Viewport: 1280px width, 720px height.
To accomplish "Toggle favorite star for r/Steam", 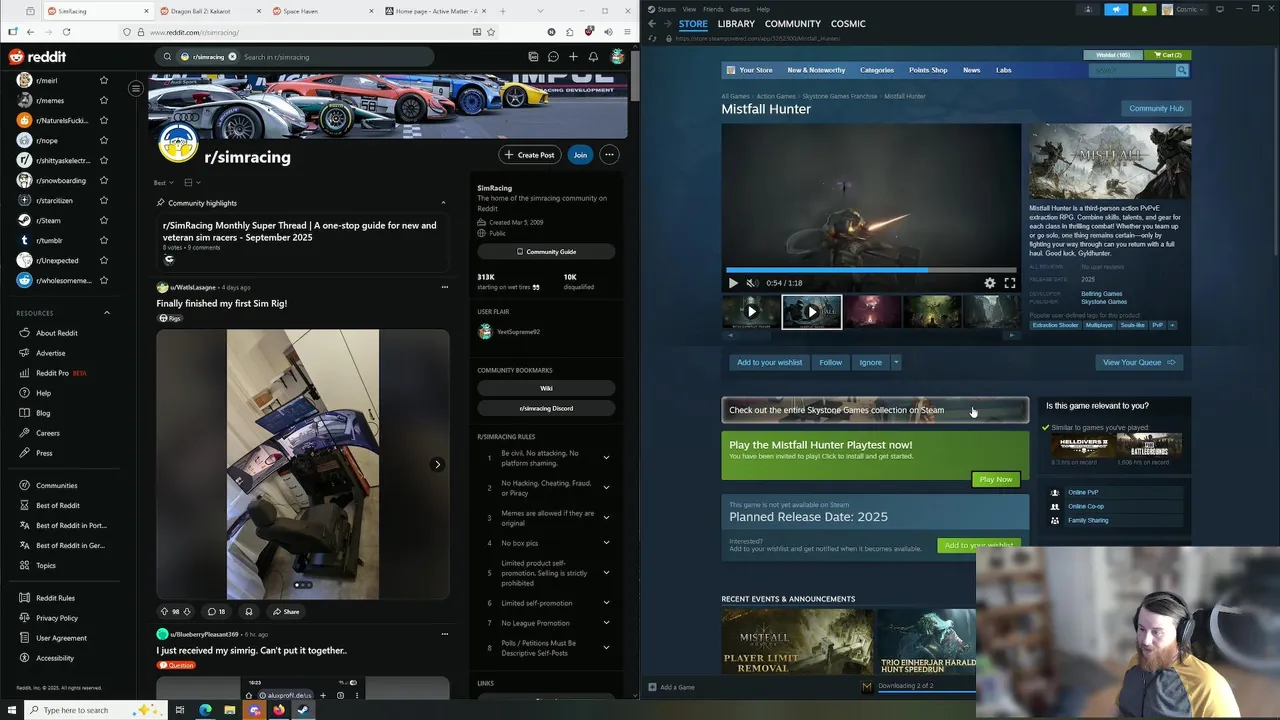I will (103, 221).
